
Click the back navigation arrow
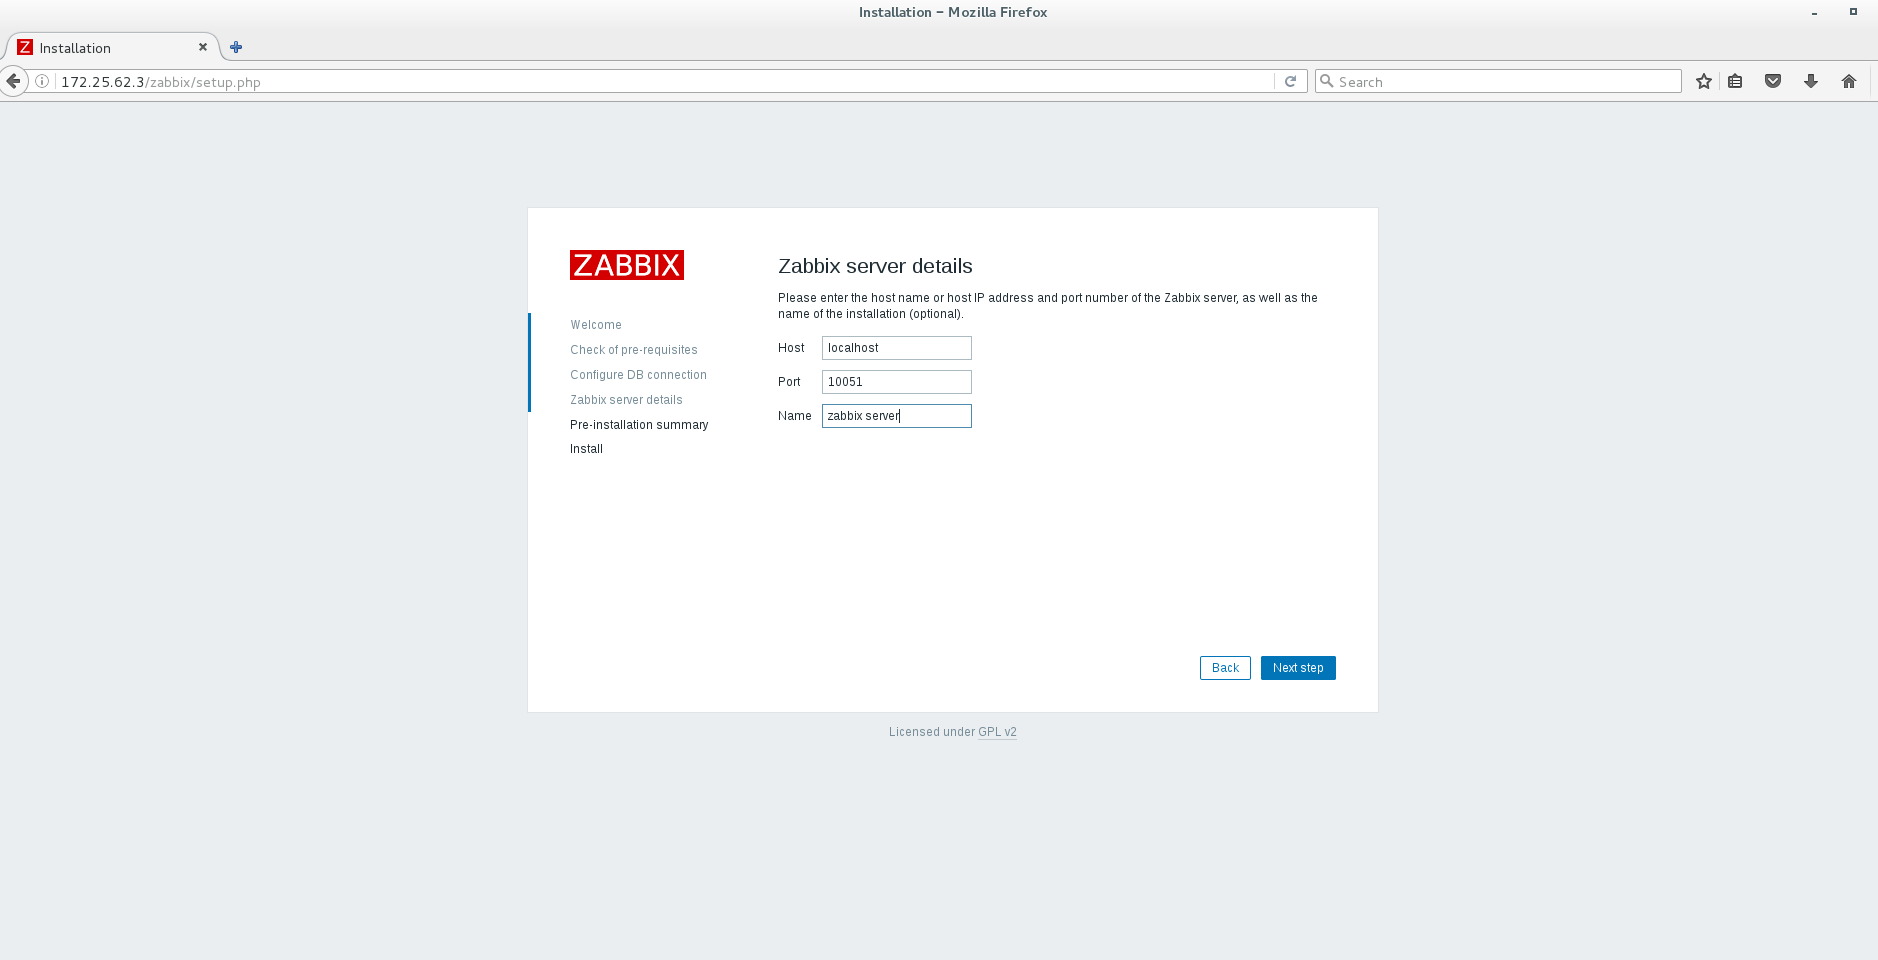[x=14, y=81]
